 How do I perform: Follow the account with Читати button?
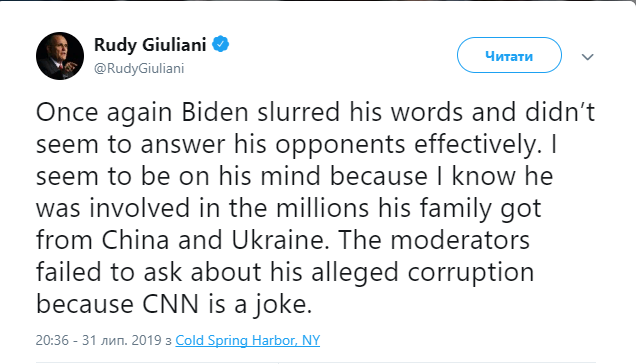coord(509,55)
